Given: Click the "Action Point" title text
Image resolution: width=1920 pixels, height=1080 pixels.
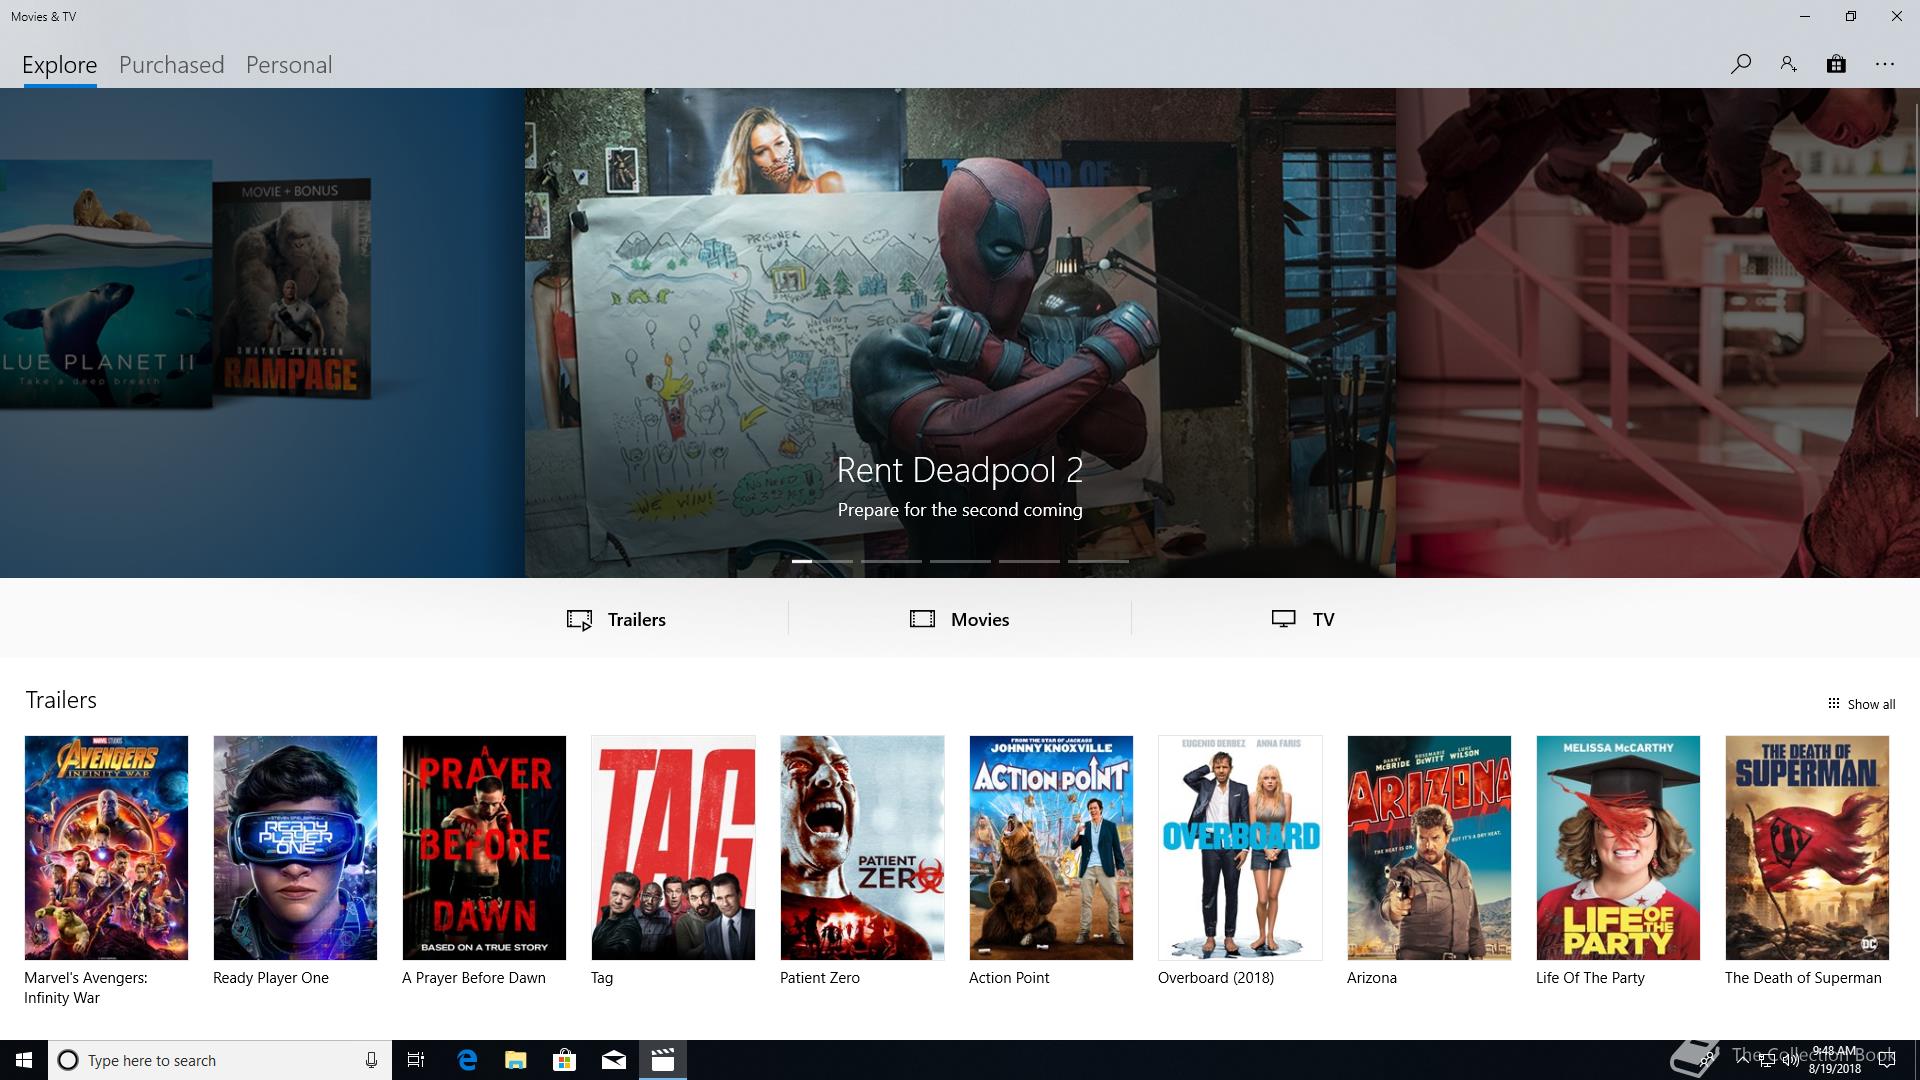Looking at the screenshot, I should [1009, 978].
